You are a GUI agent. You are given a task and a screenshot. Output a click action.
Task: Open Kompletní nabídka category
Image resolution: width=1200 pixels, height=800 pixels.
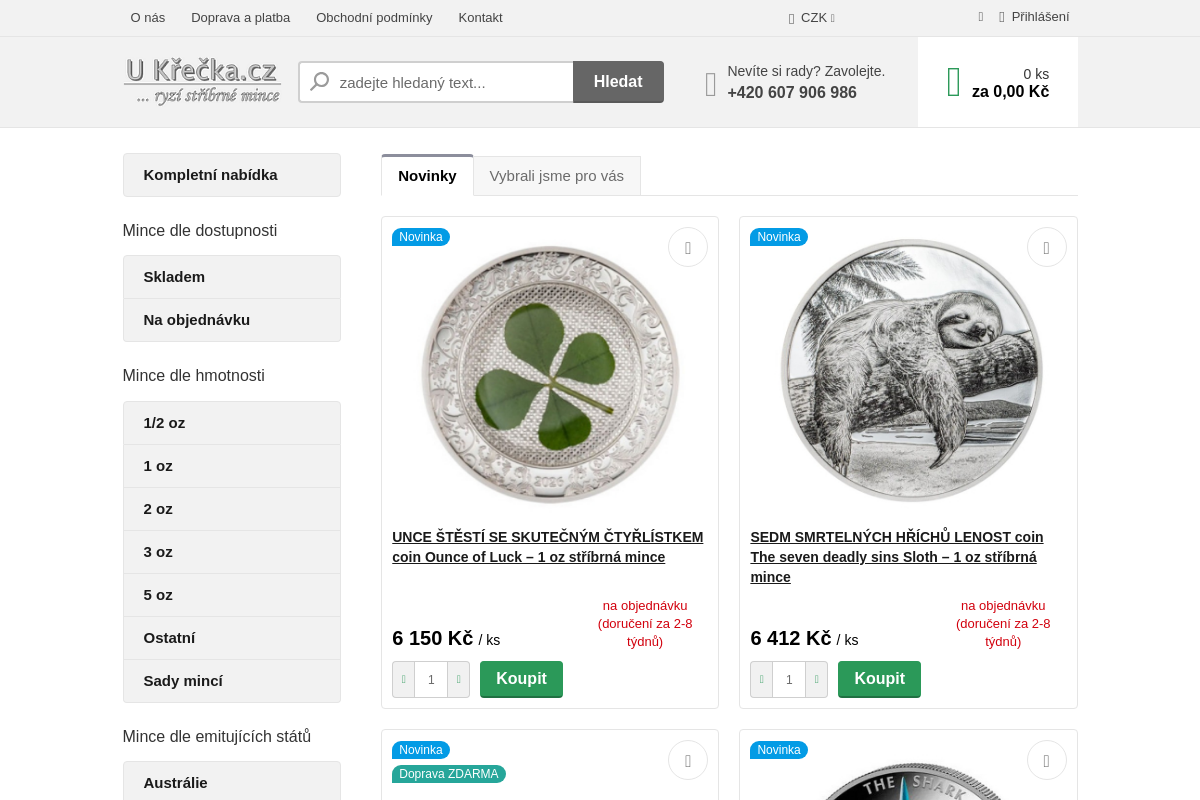(232, 175)
